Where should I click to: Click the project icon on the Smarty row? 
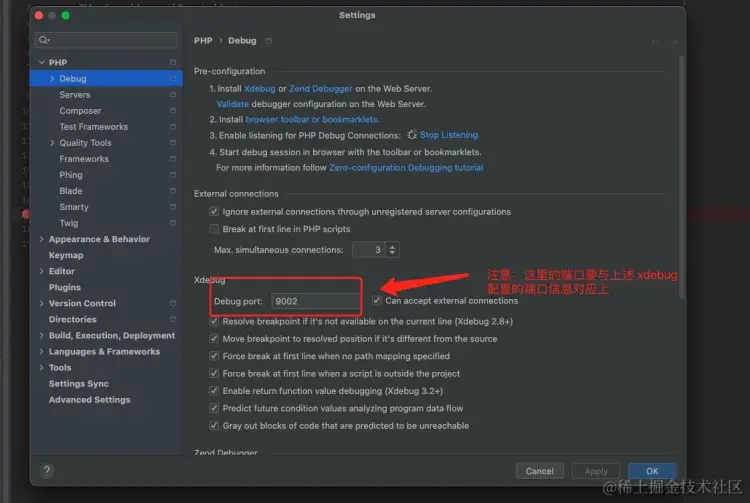[x=173, y=207]
